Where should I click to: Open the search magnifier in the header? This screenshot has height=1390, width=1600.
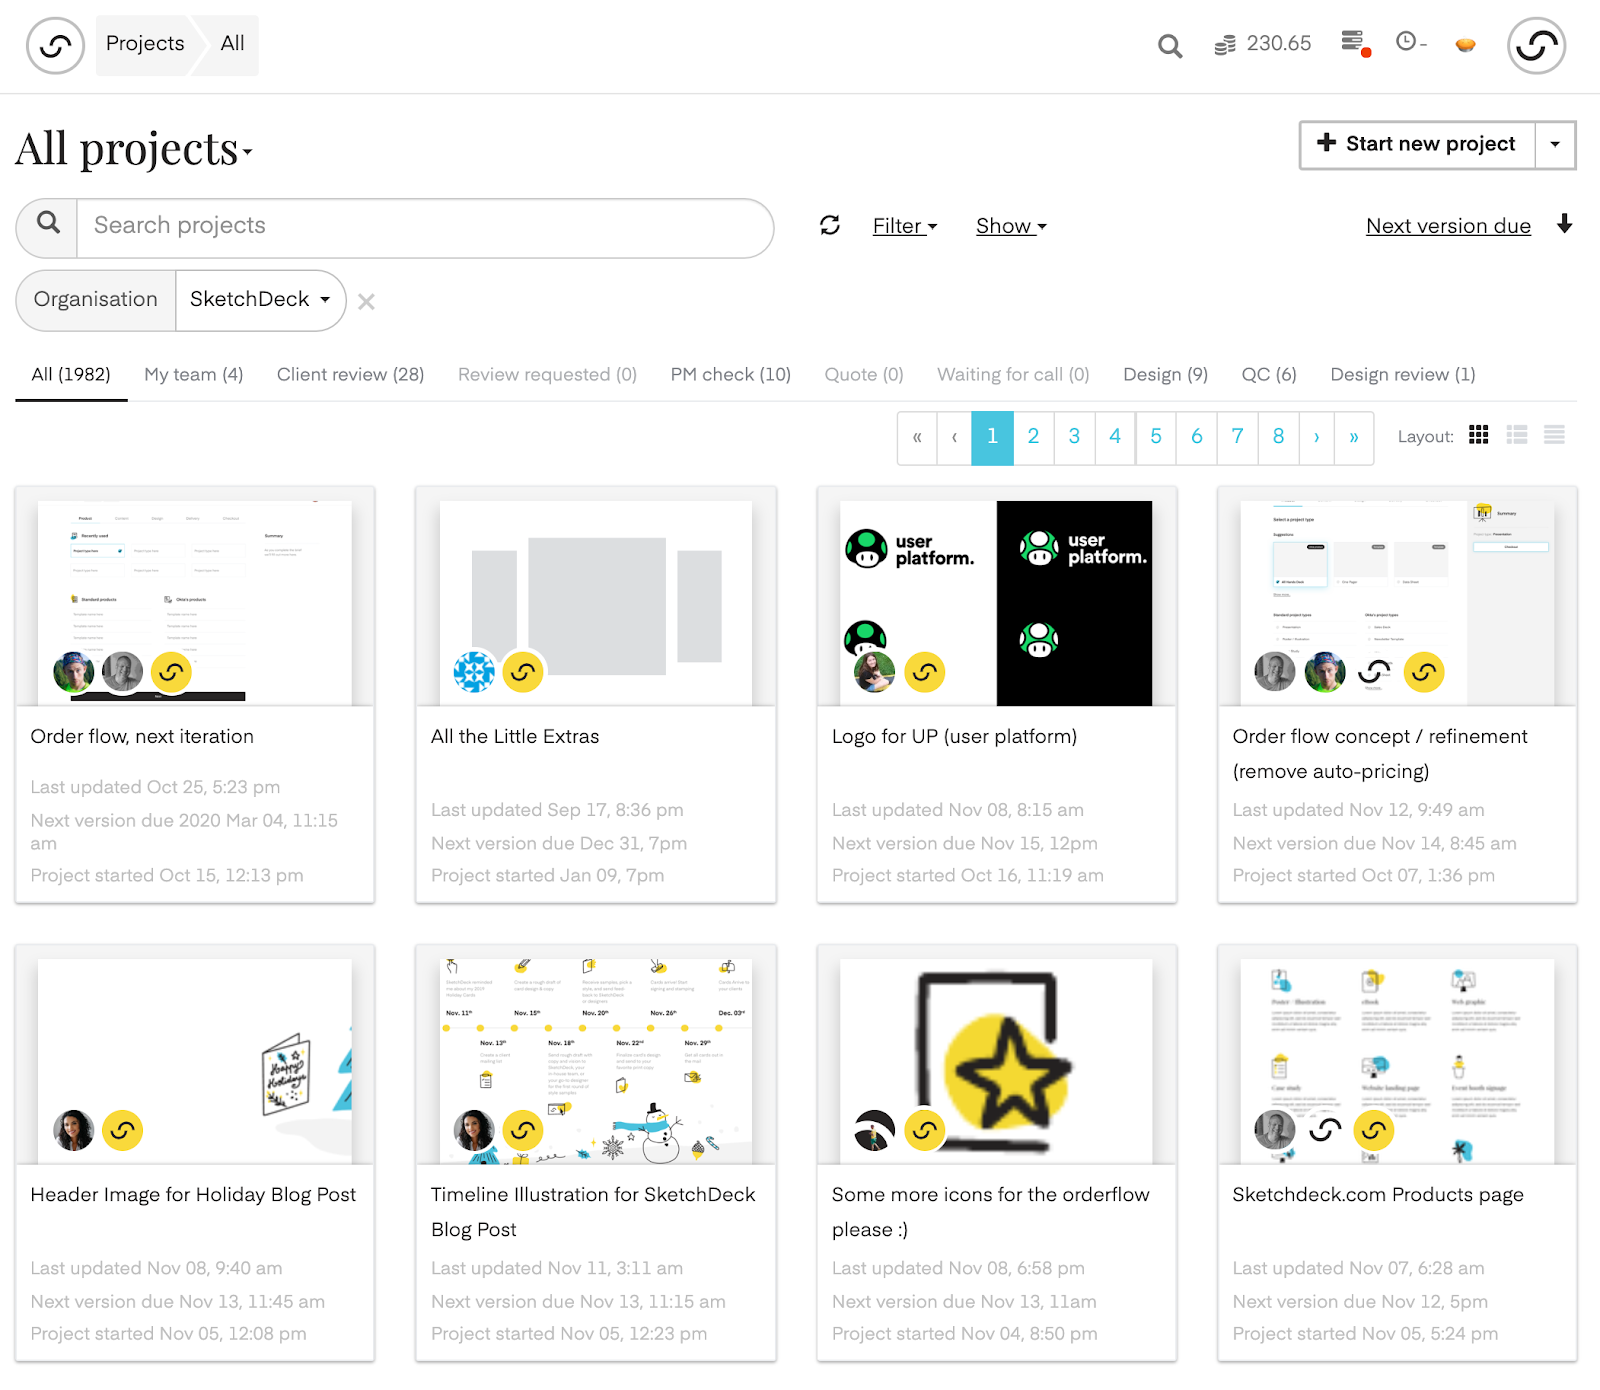[x=1169, y=46]
